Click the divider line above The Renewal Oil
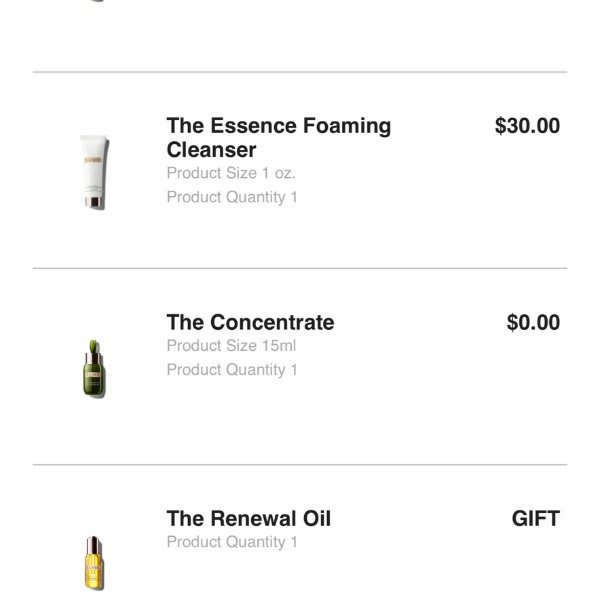 tap(300, 464)
